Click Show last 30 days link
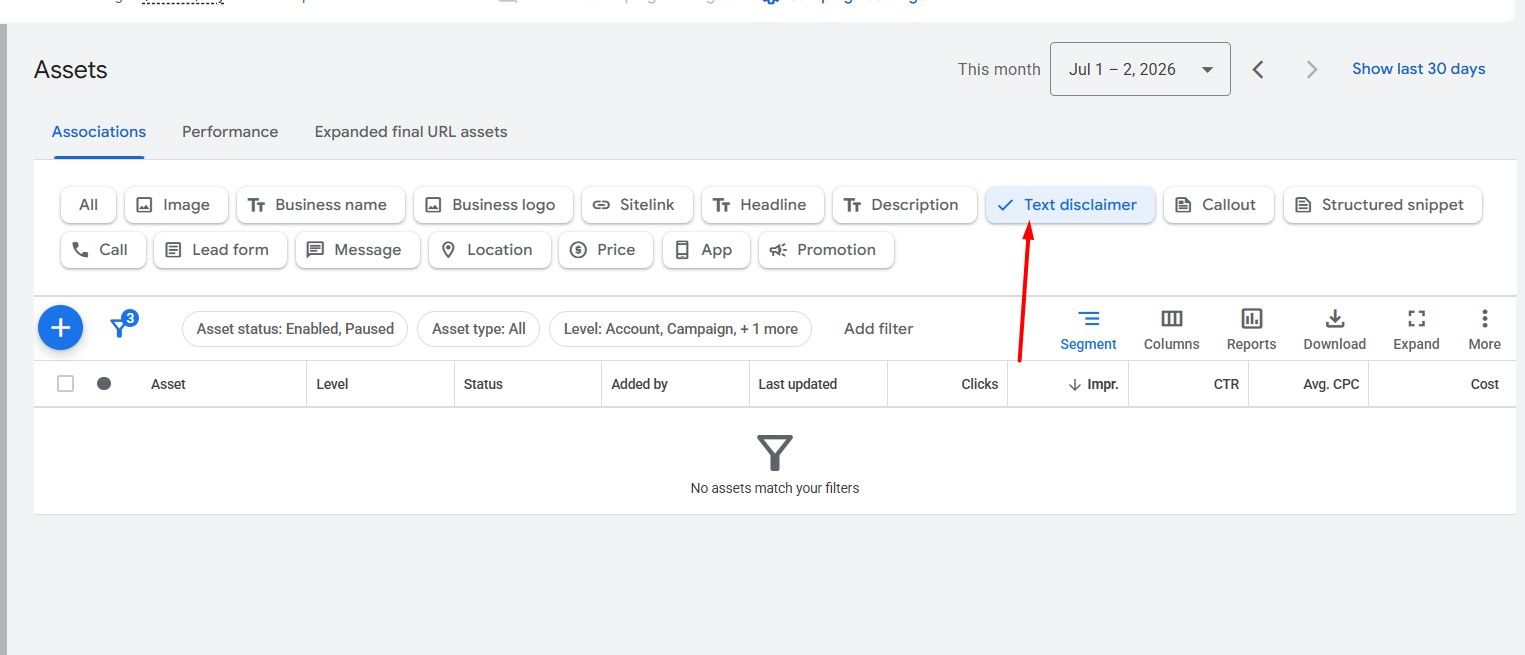 (1418, 69)
